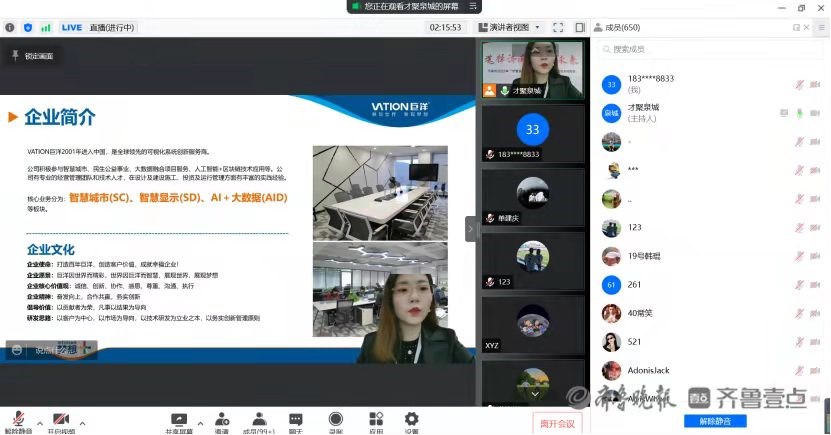
Task: Open the speaker view layout dropdown
Action: 508,27
